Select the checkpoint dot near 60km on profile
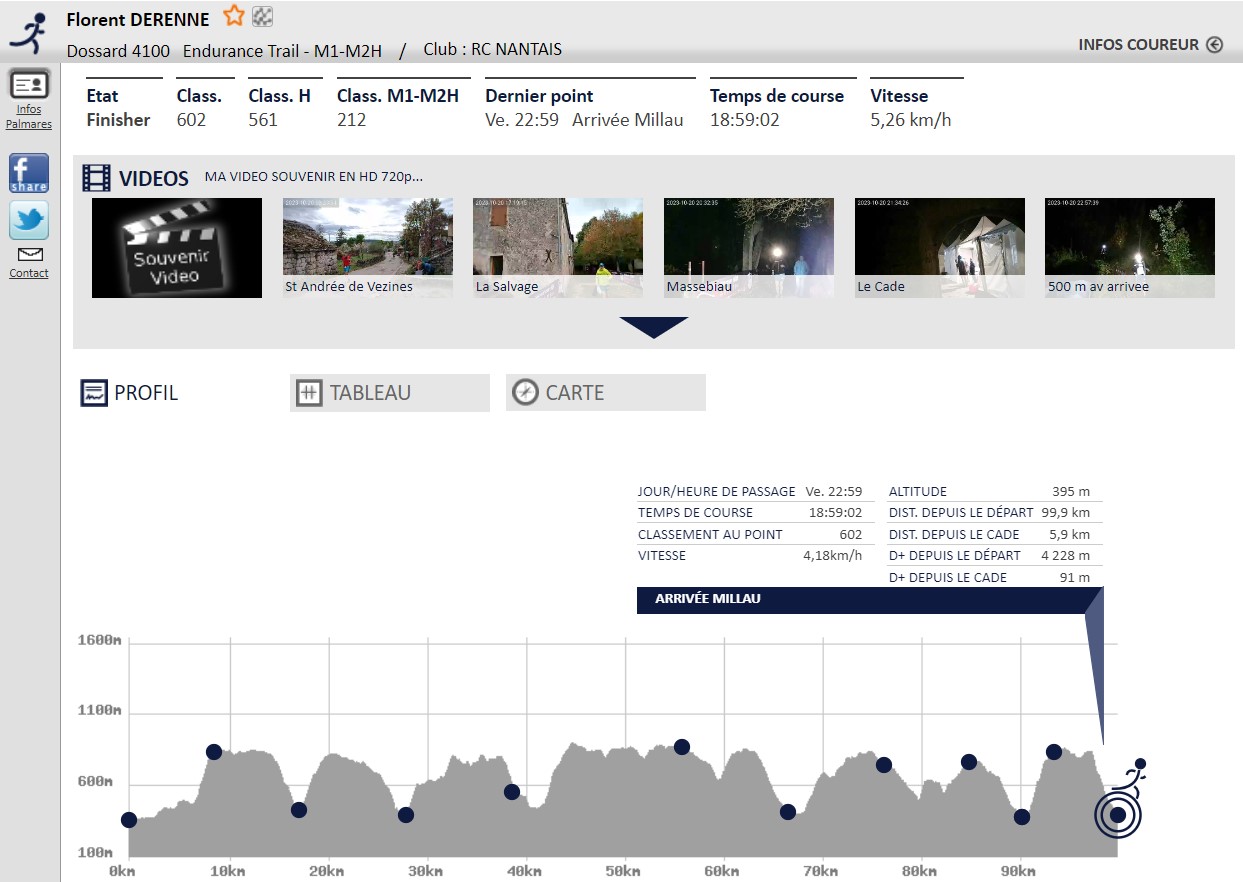 click(x=681, y=745)
